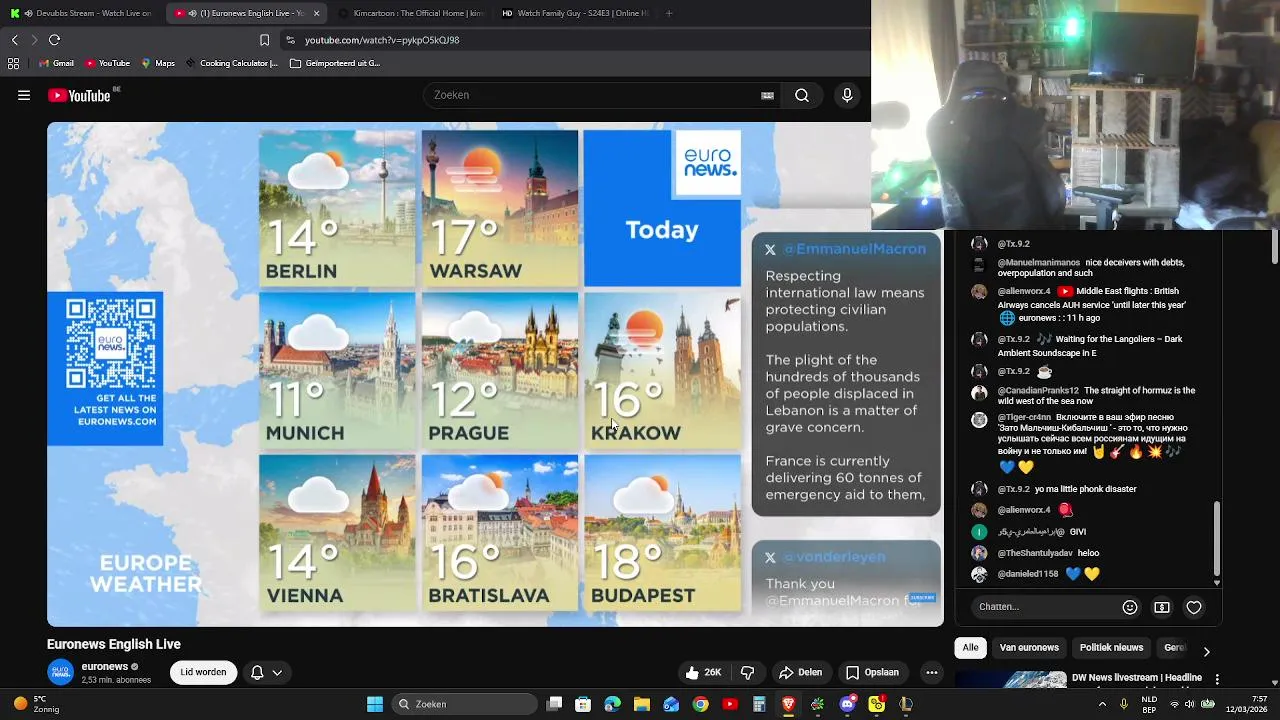The image size is (1280, 720).
Task: Click the Opslaan save button
Action: (x=872, y=673)
